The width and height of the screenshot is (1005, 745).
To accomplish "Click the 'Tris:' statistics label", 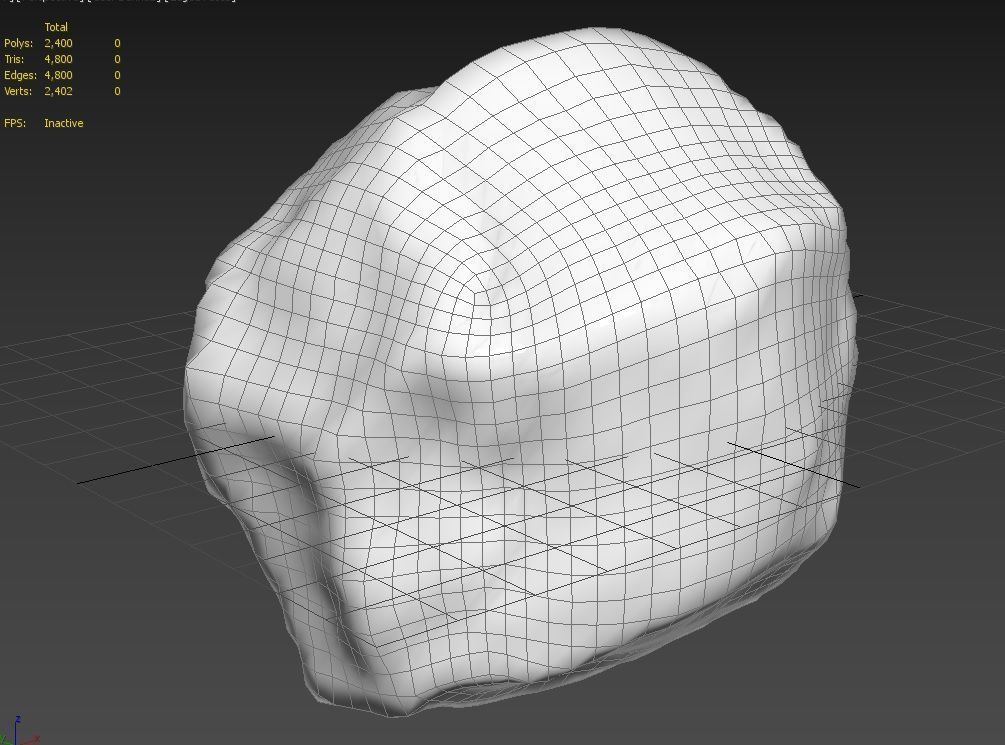I will coord(14,59).
